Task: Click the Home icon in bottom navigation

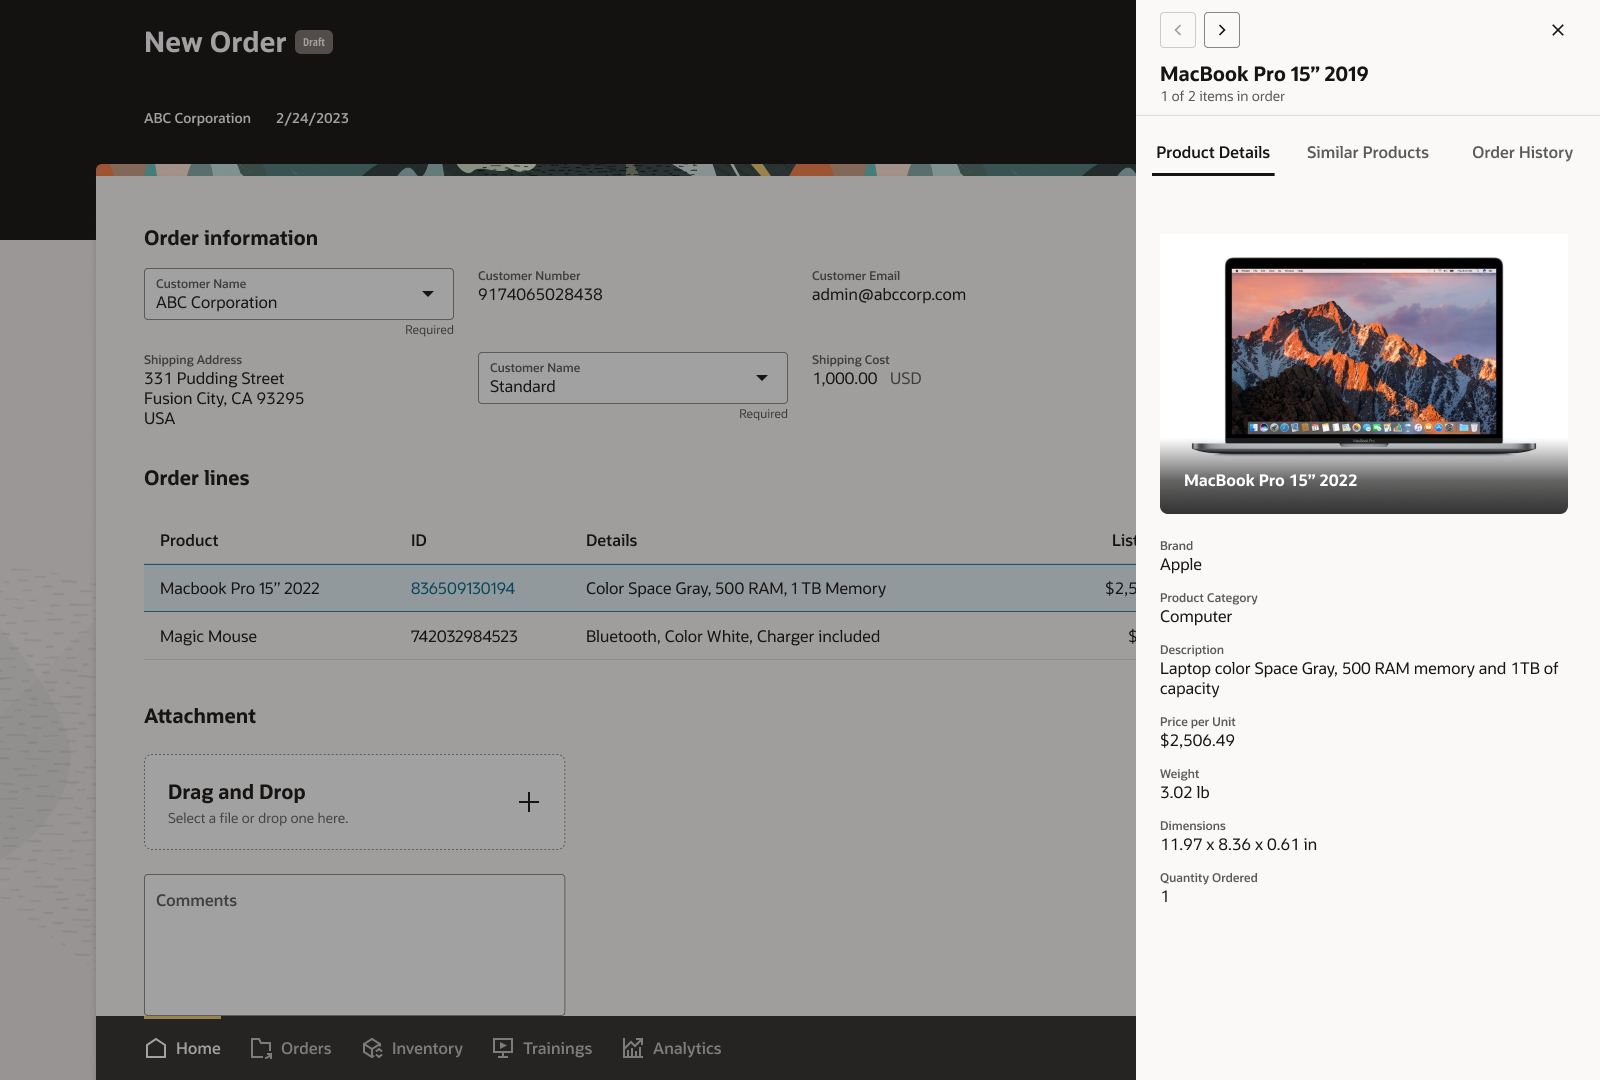Action: [x=156, y=1048]
